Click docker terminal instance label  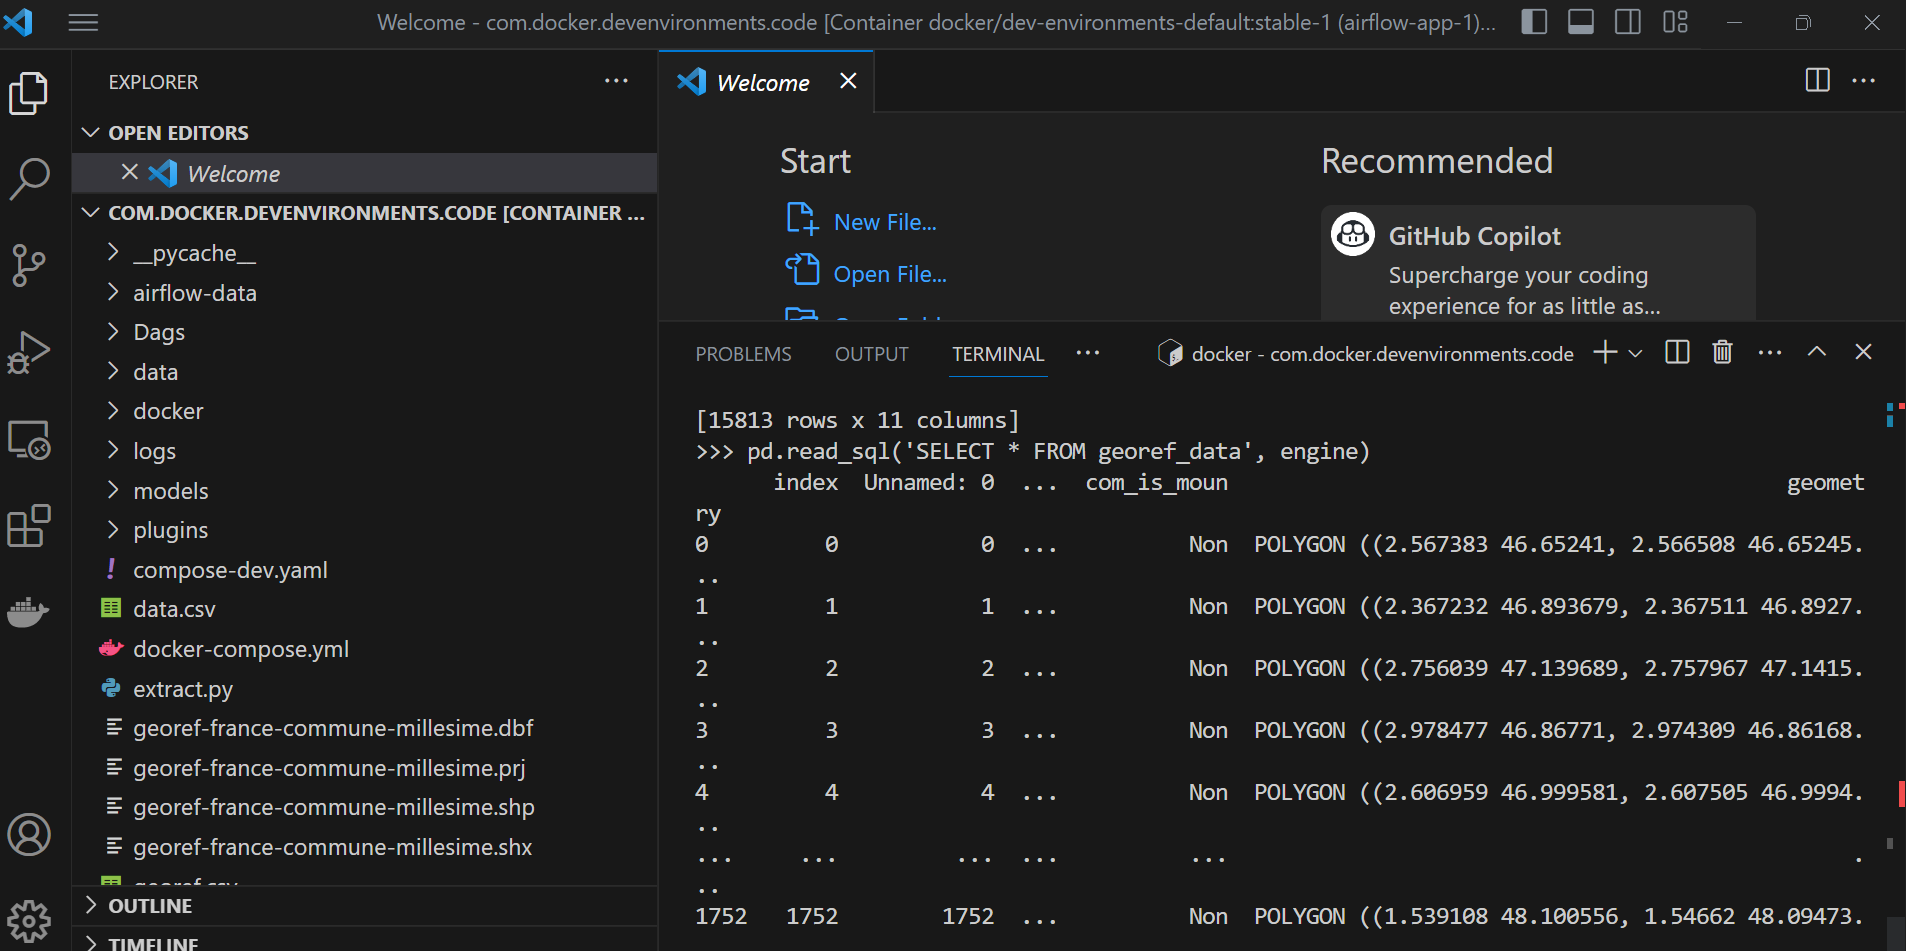coord(1365,354)
